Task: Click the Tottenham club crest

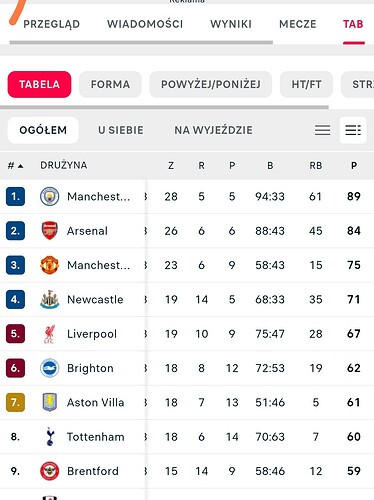Action: coord(49,437)
